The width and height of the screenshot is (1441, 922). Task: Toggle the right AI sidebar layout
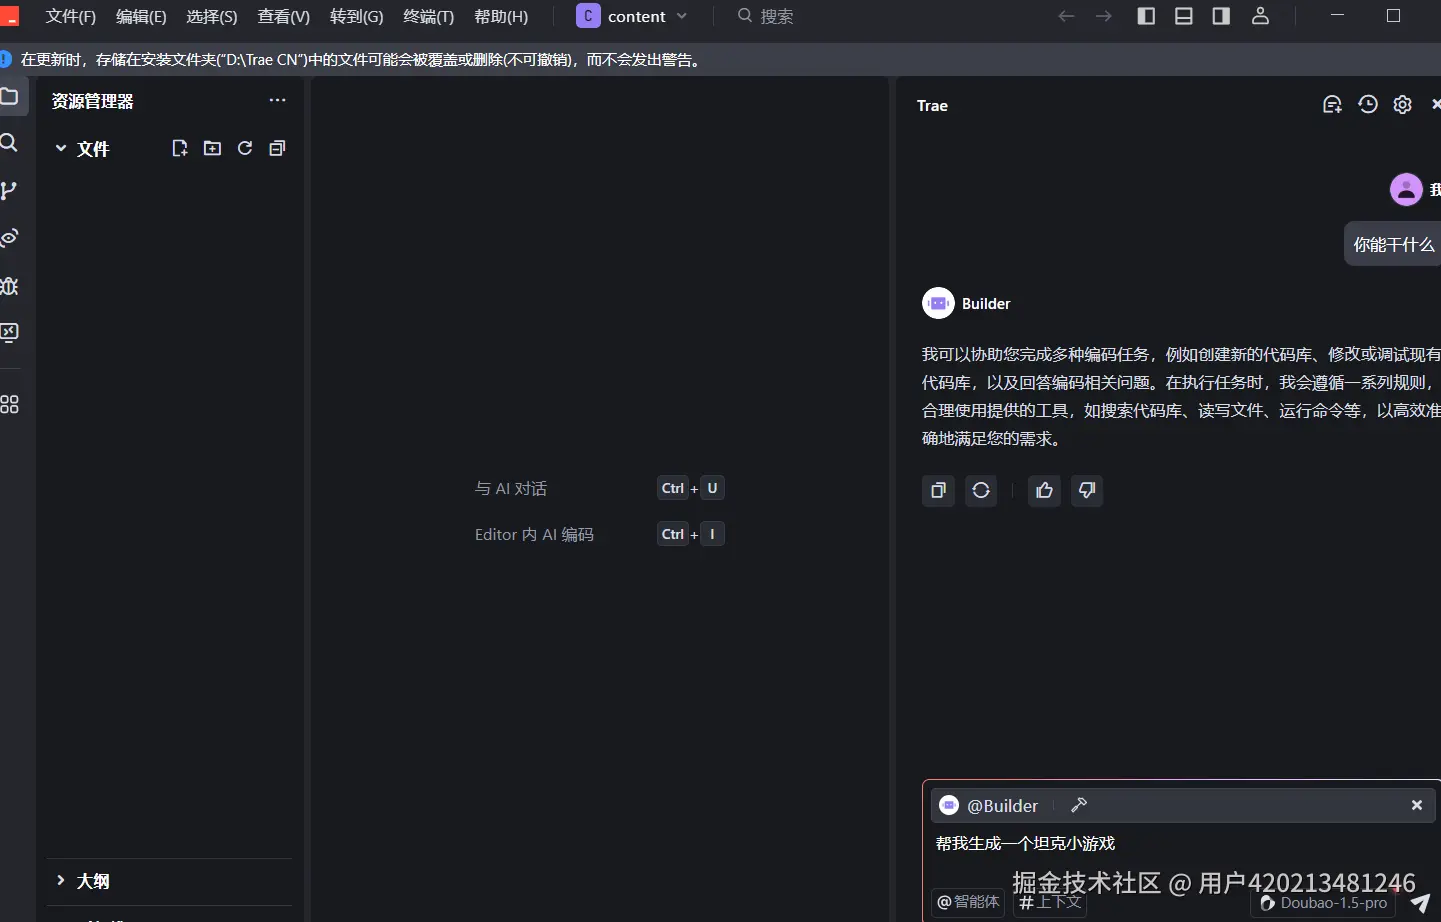coord(1221,16)
